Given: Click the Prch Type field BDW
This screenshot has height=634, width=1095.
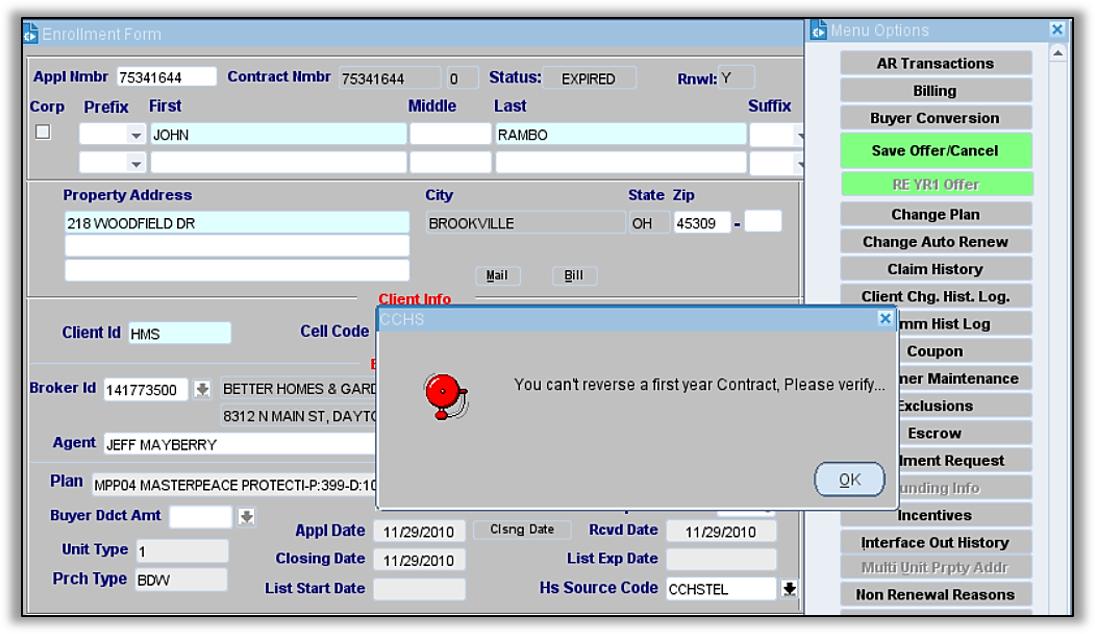Looking at the screenshot, I should tap(181, 580).
